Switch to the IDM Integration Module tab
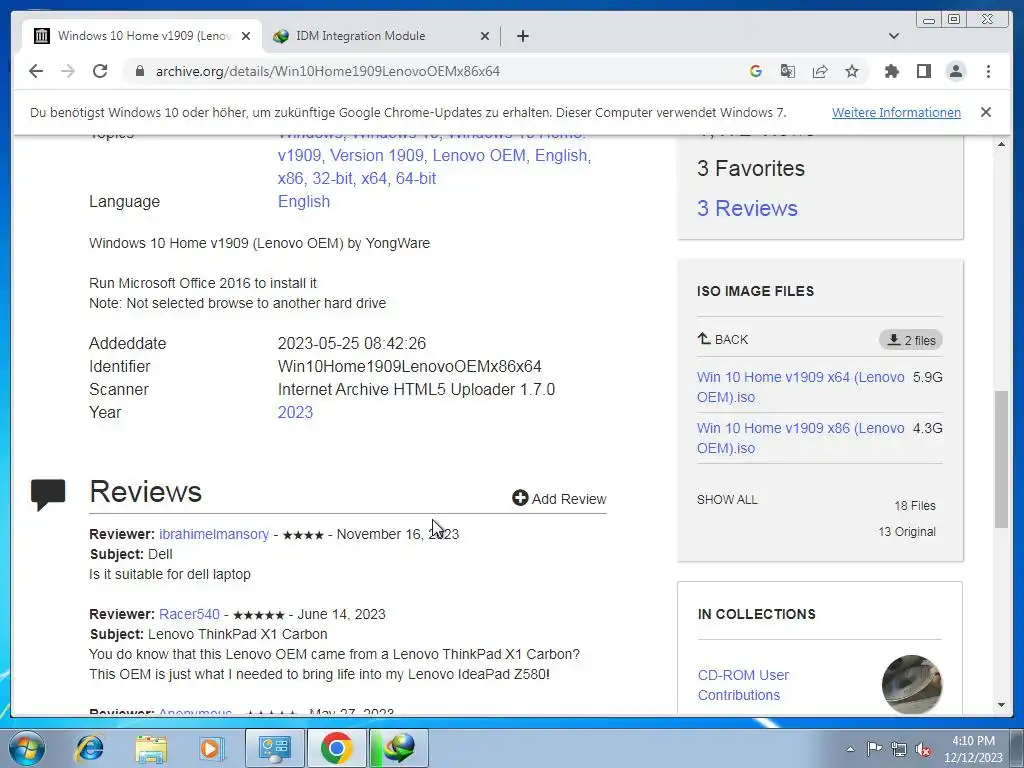Viewport: 1024px width, 768px height. click(382, 36)
